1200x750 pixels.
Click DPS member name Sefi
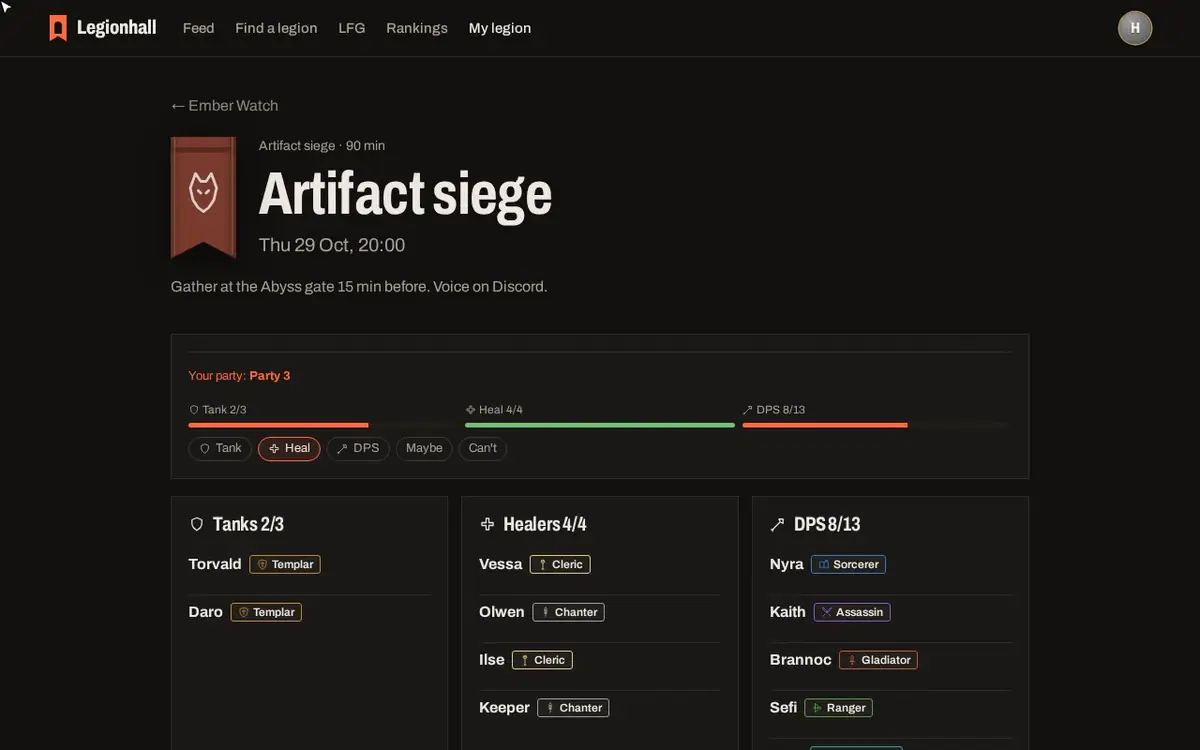784,708
